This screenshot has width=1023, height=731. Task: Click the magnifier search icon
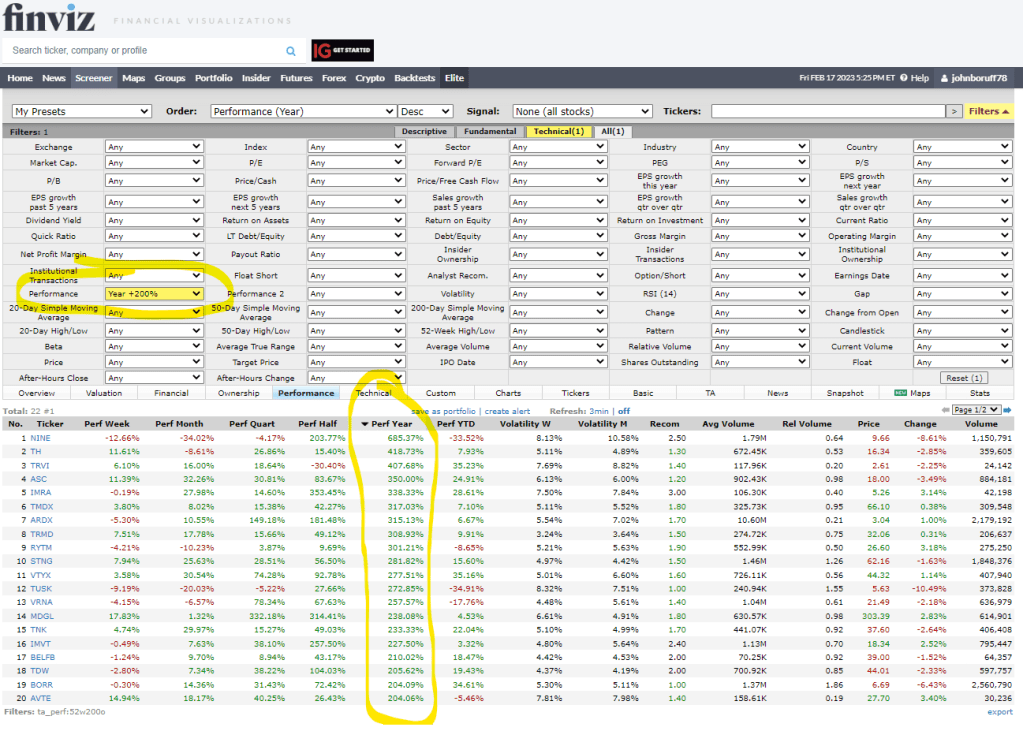(291, 51)
